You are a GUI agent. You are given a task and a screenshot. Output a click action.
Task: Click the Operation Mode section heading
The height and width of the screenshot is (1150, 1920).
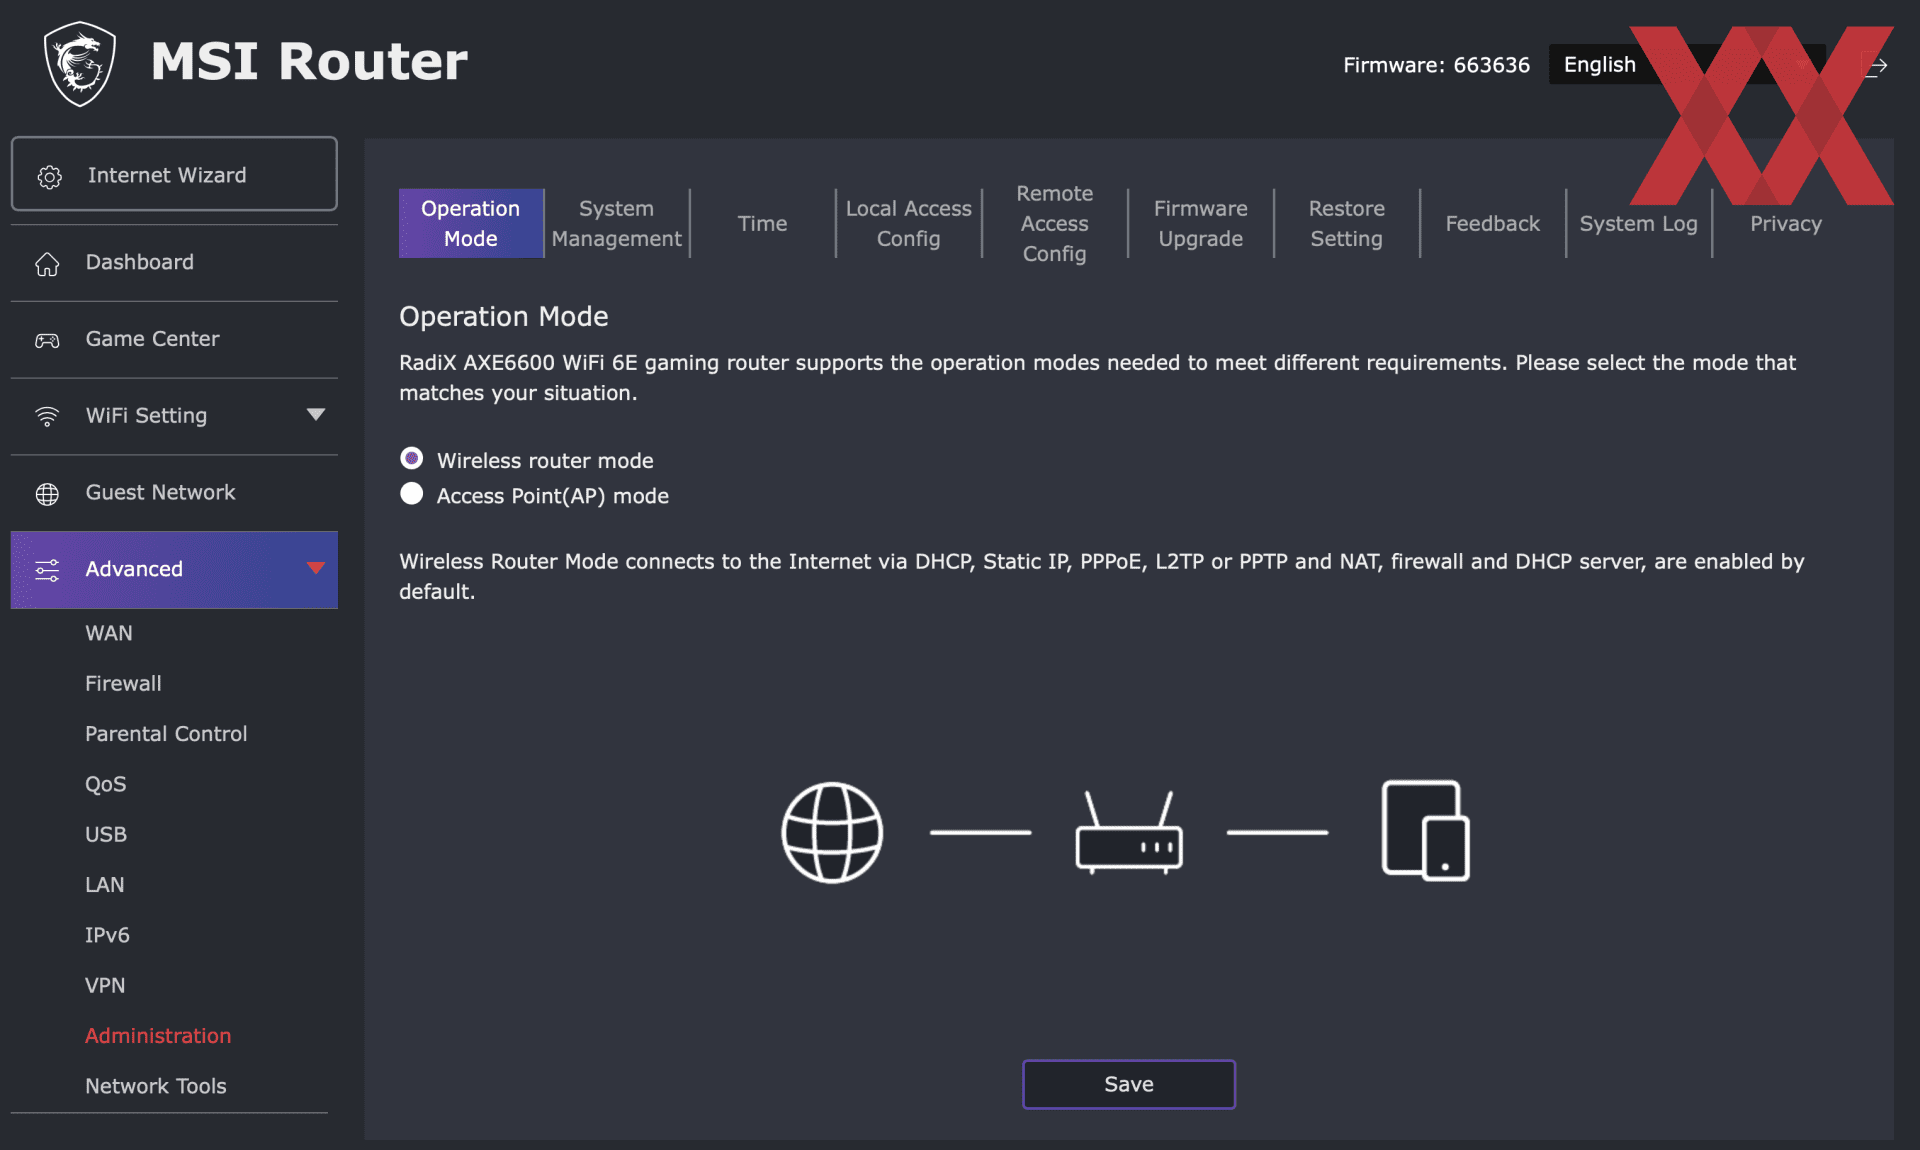504,317
